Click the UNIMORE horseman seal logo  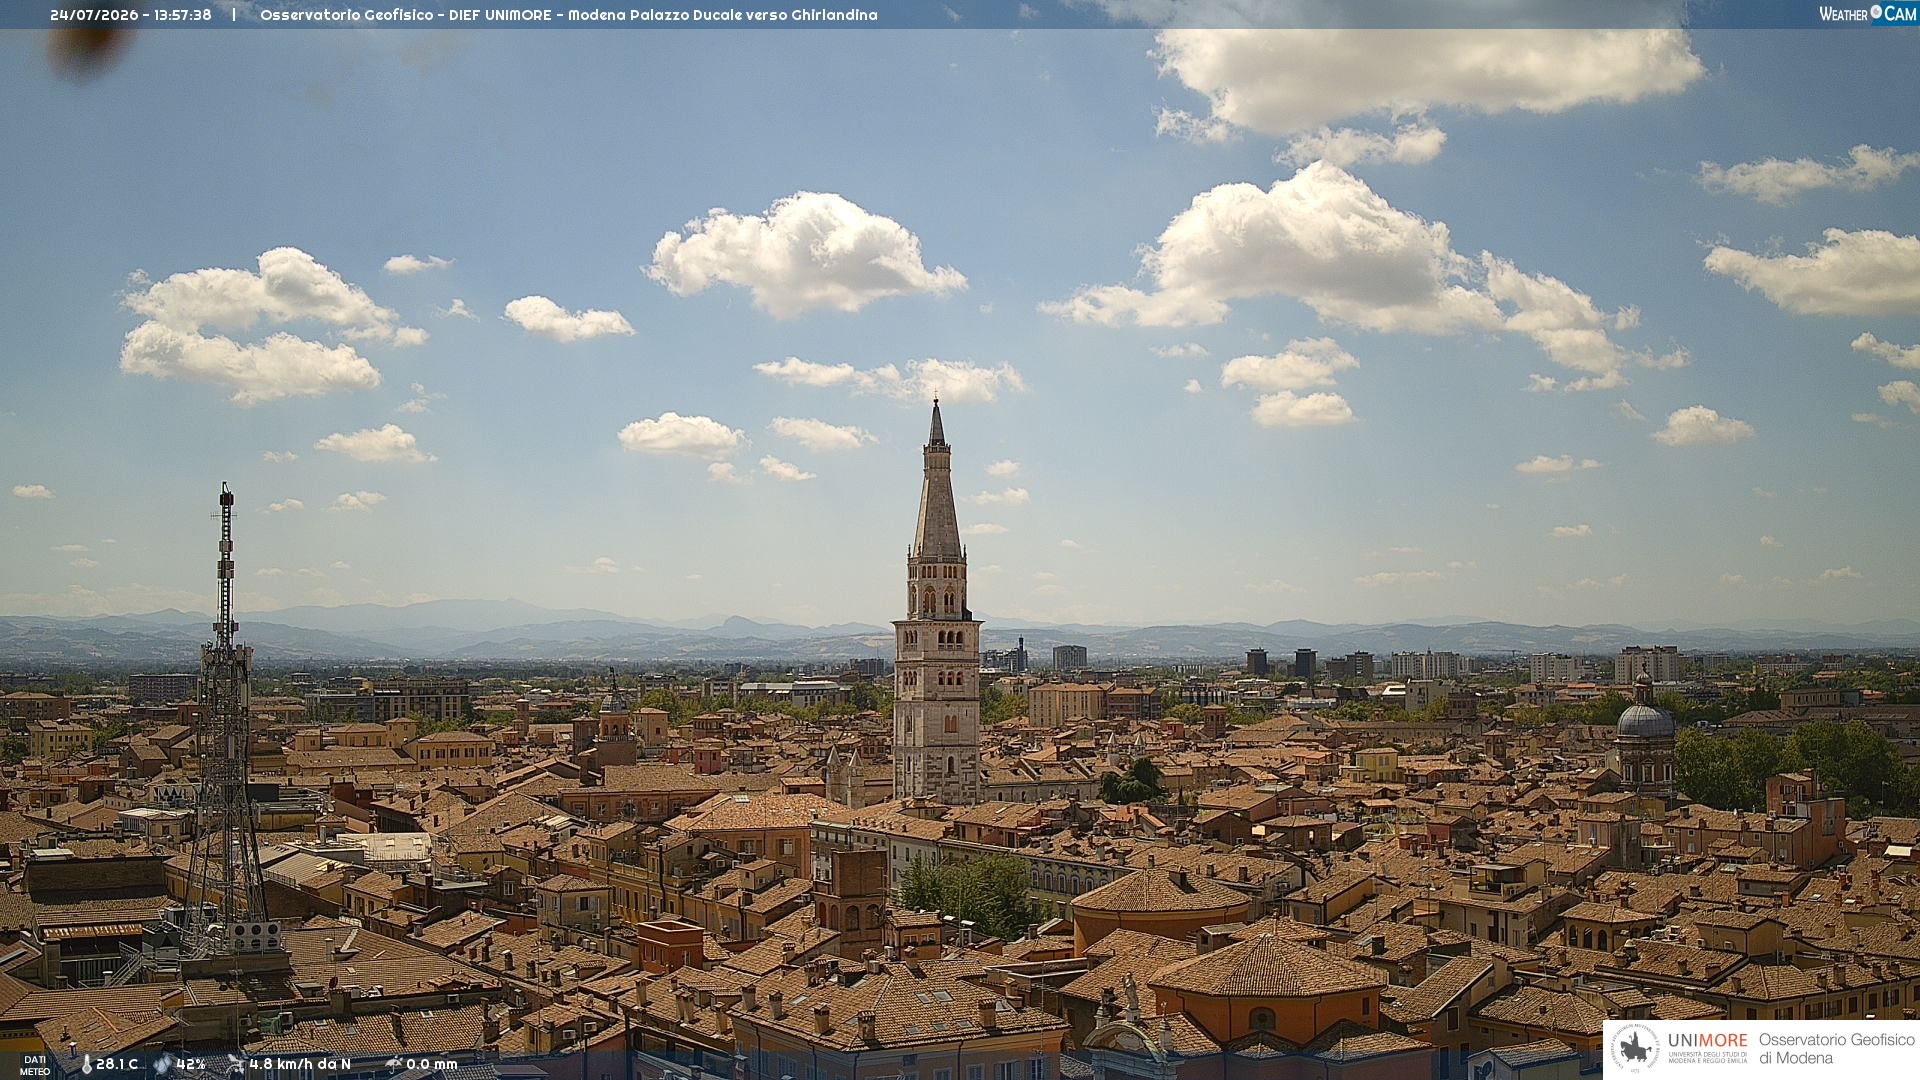tap(1635, 1048)
